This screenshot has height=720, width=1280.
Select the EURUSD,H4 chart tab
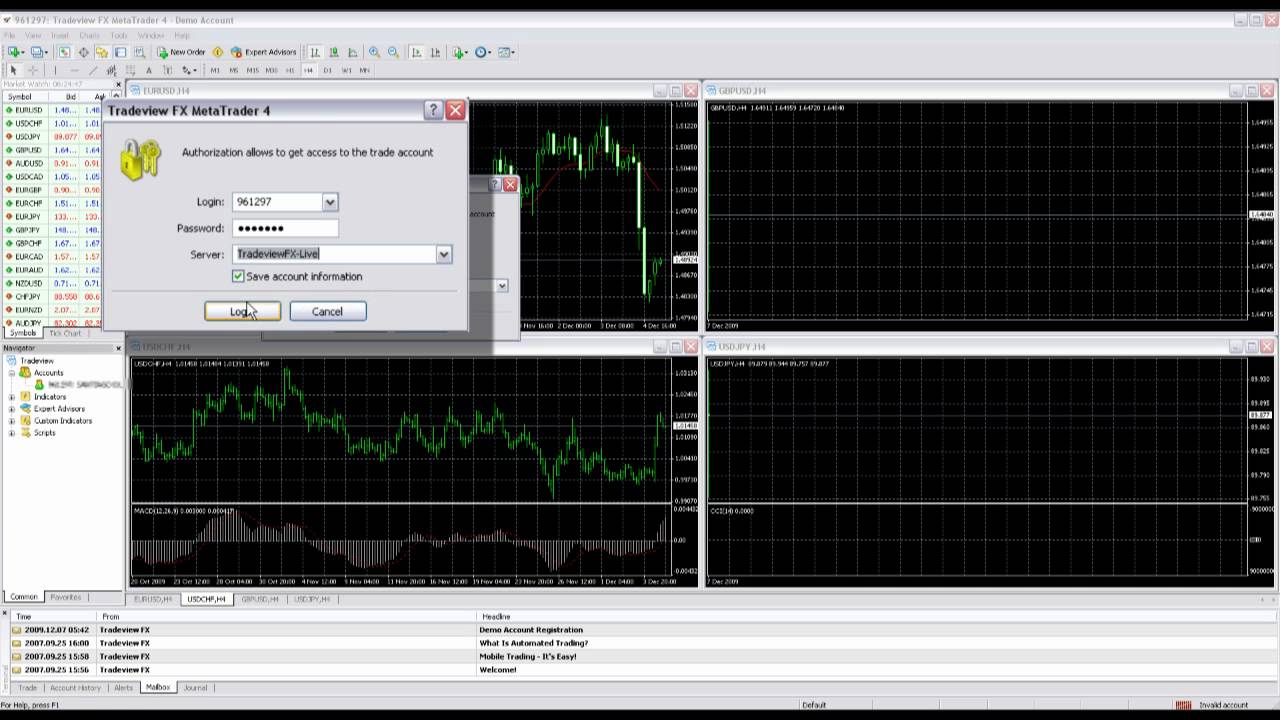click(x=153, y=598)
